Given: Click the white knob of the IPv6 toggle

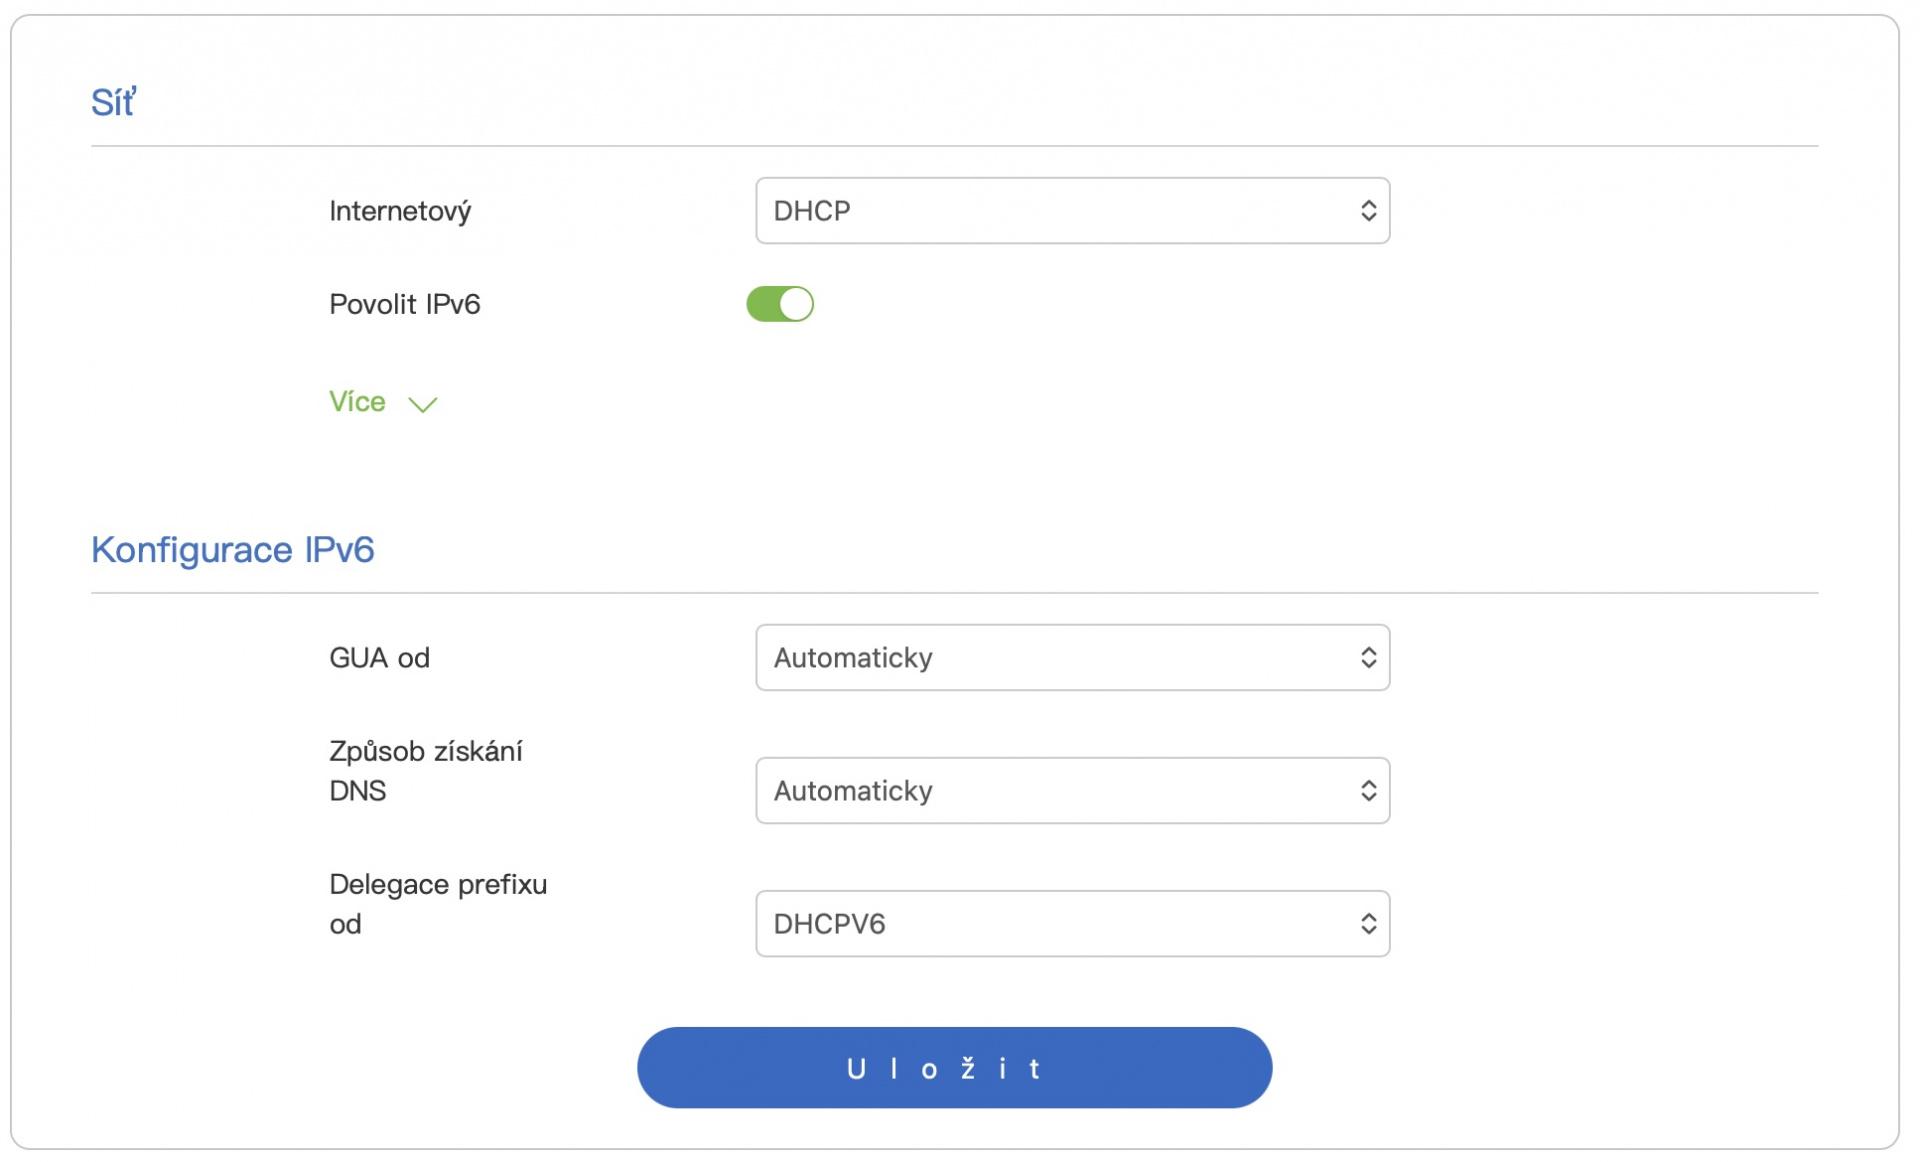Looking at the screenshot, I should coord(795,304).
